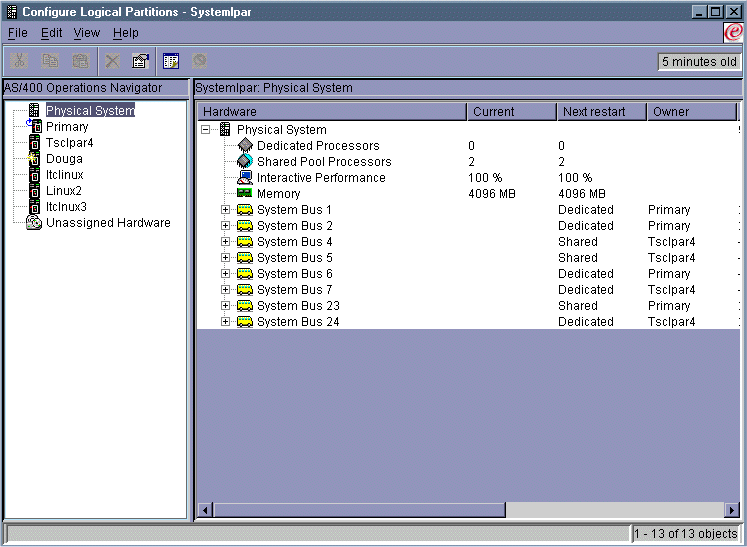Click the Hardware column header
This screenshot has width=747, height=547.
[332, 111]
